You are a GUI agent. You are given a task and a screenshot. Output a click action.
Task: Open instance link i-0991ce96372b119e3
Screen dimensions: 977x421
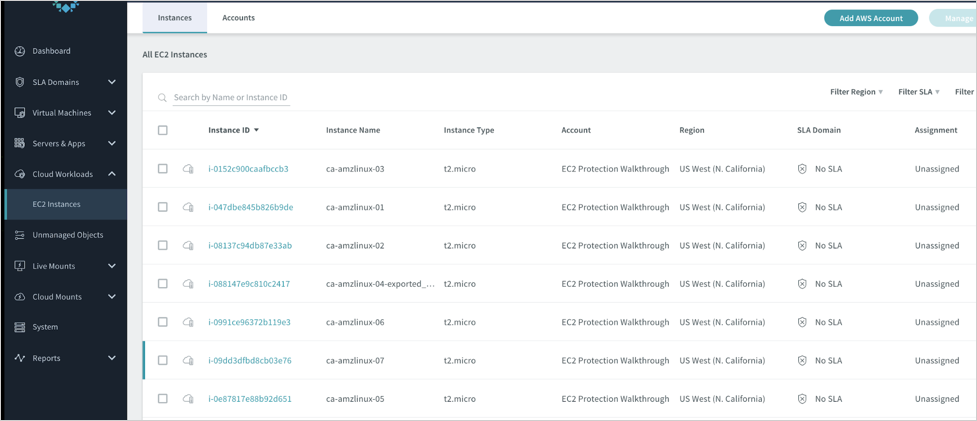coord(249,323)
